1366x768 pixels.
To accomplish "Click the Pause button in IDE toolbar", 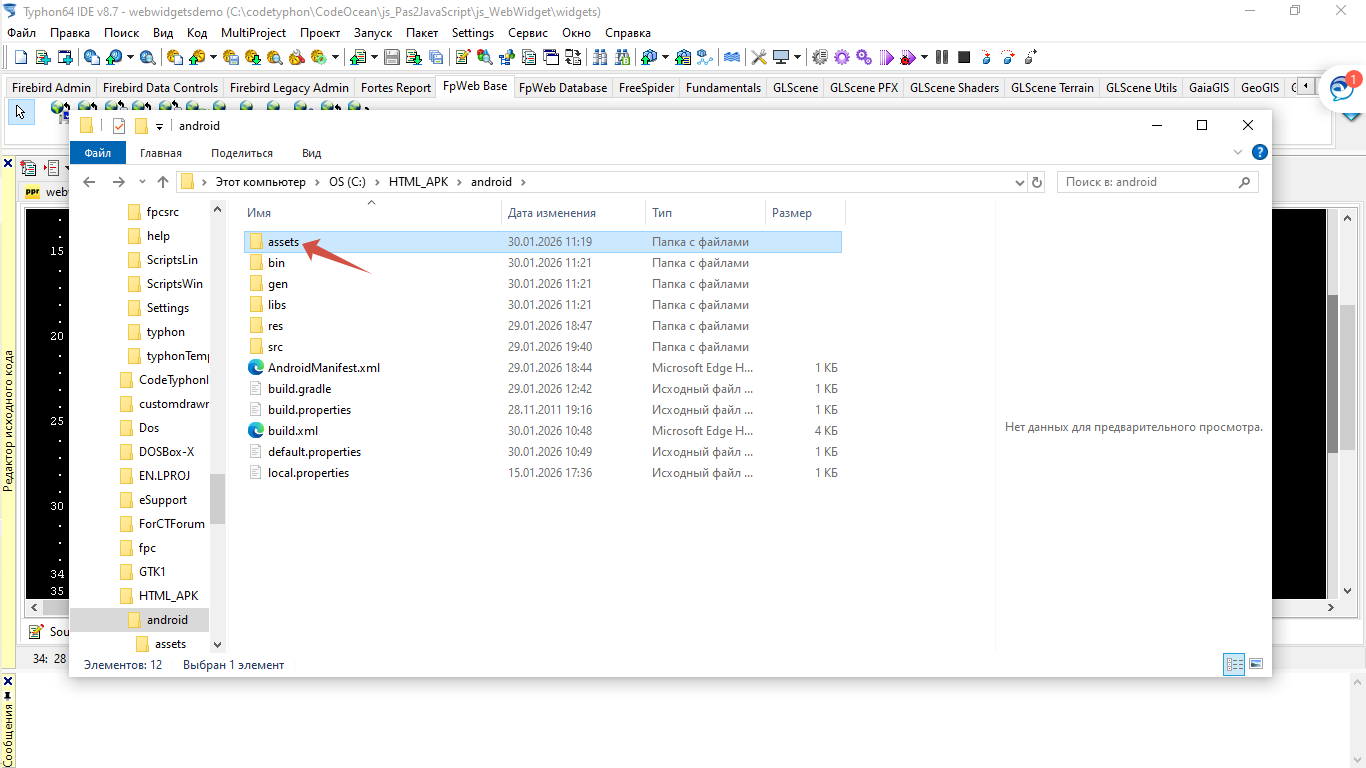I will 942,57.
